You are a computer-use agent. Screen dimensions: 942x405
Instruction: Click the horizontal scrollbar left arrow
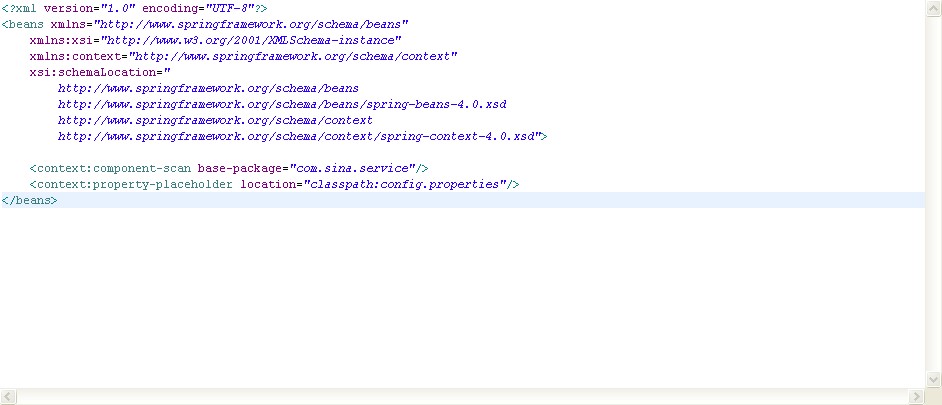(8, 397)
